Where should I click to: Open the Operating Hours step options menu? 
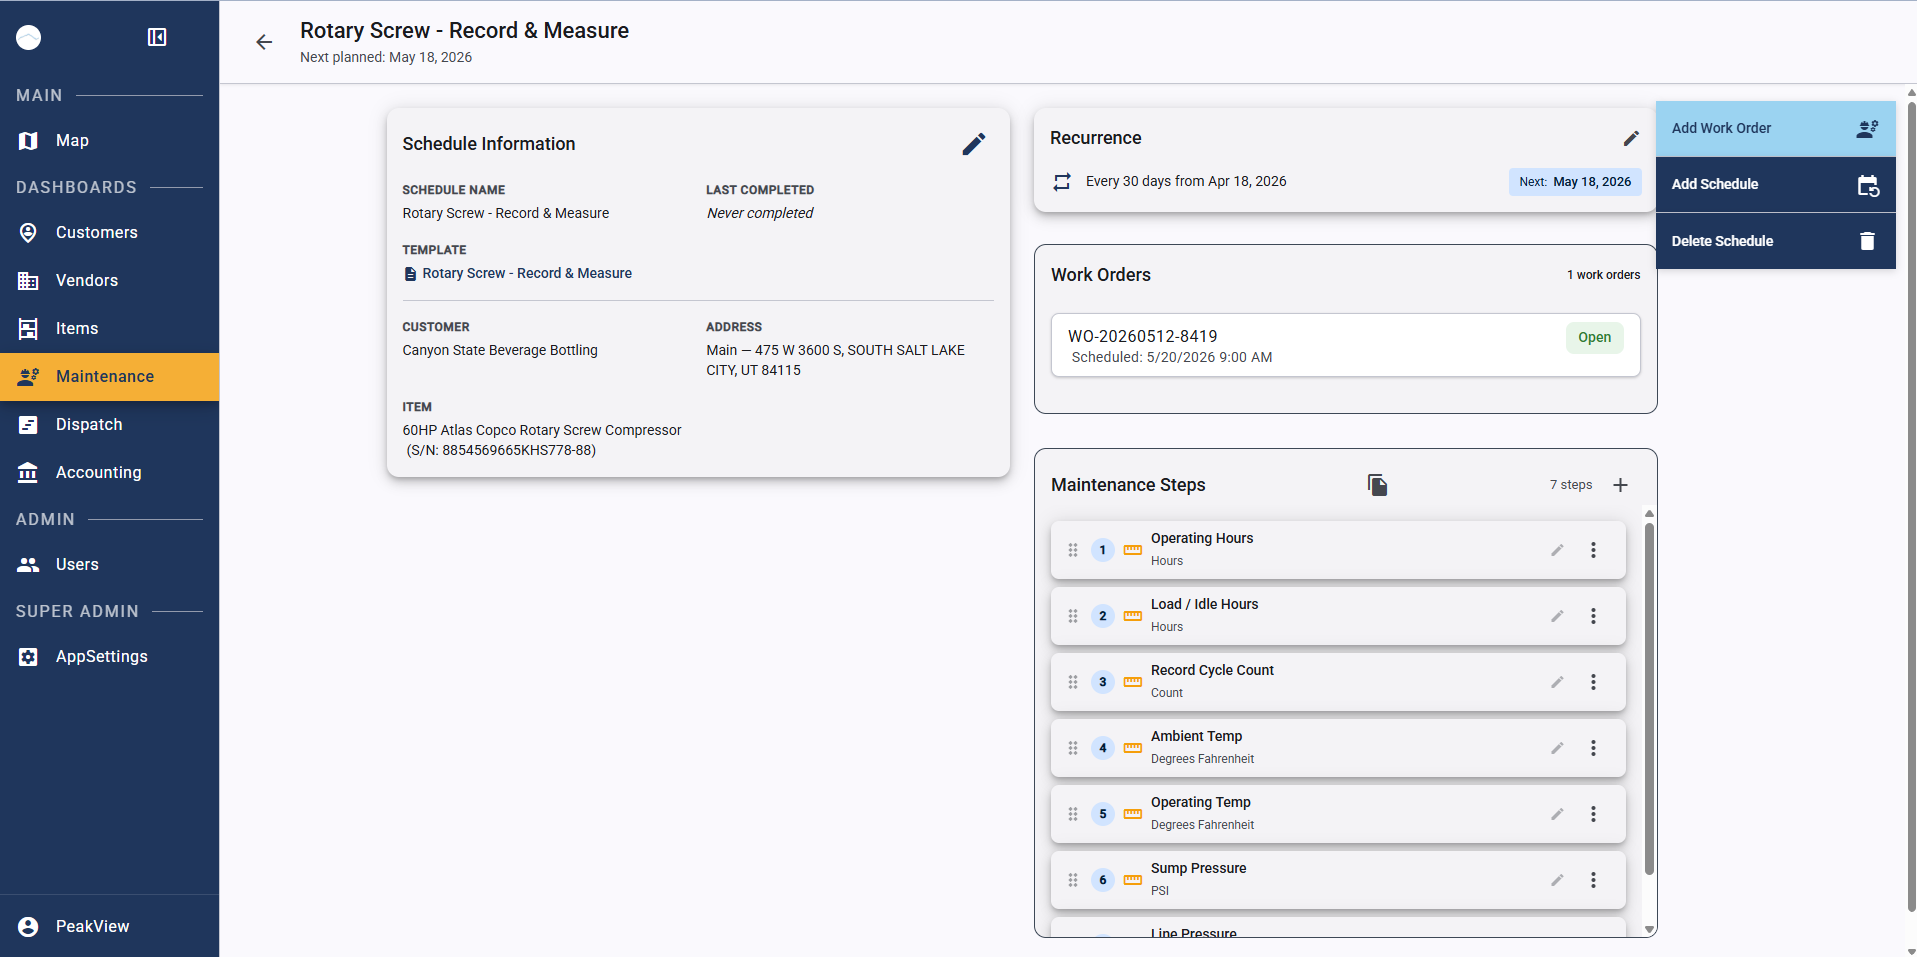click(x=1594, y=550)
